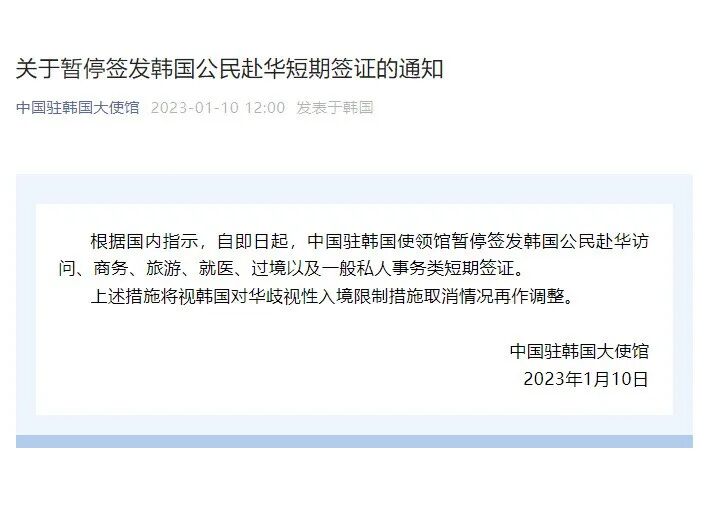
Task: Click the 发表于韩国 location label
Action: click(335, 108)
